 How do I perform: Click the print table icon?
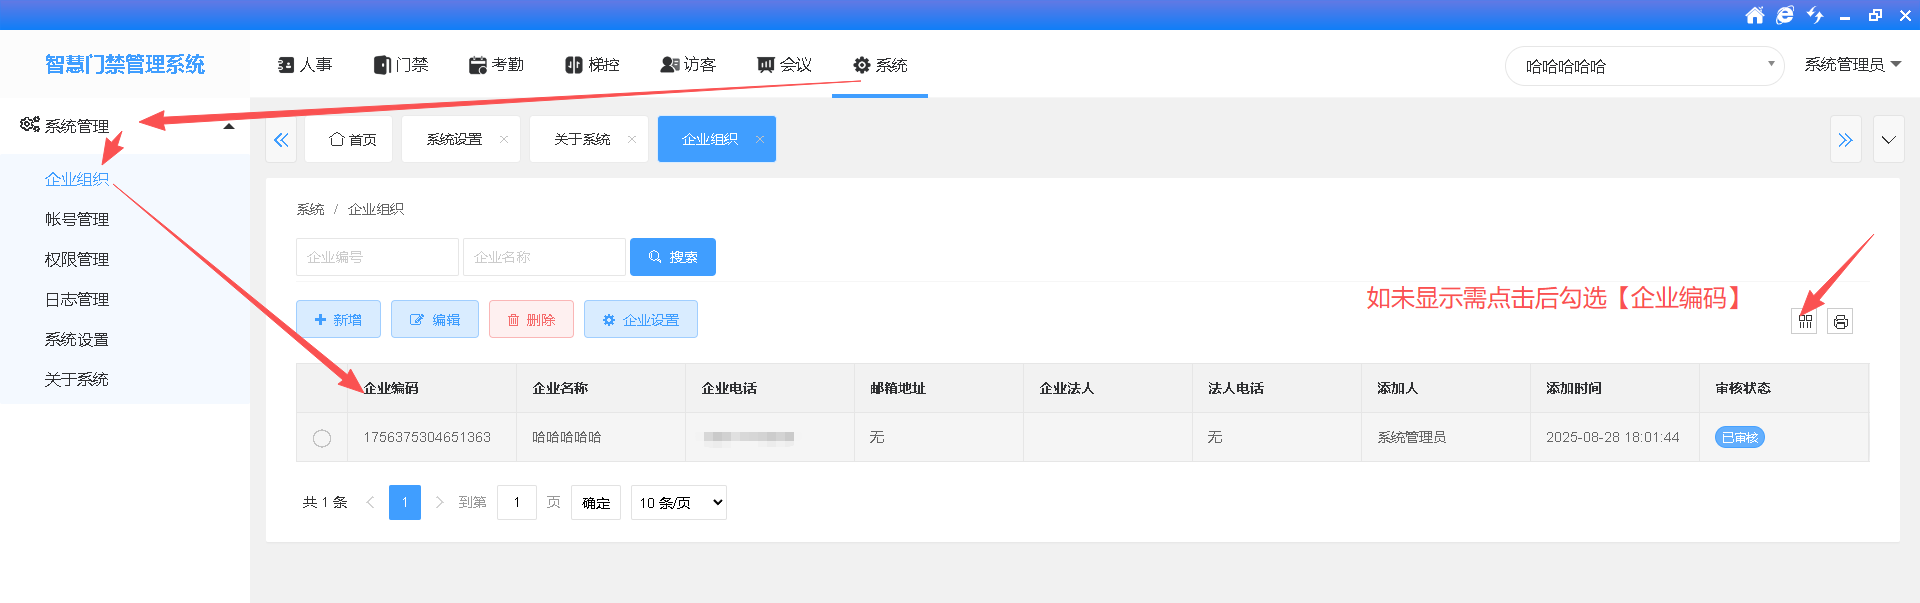tap(1840, 321)
